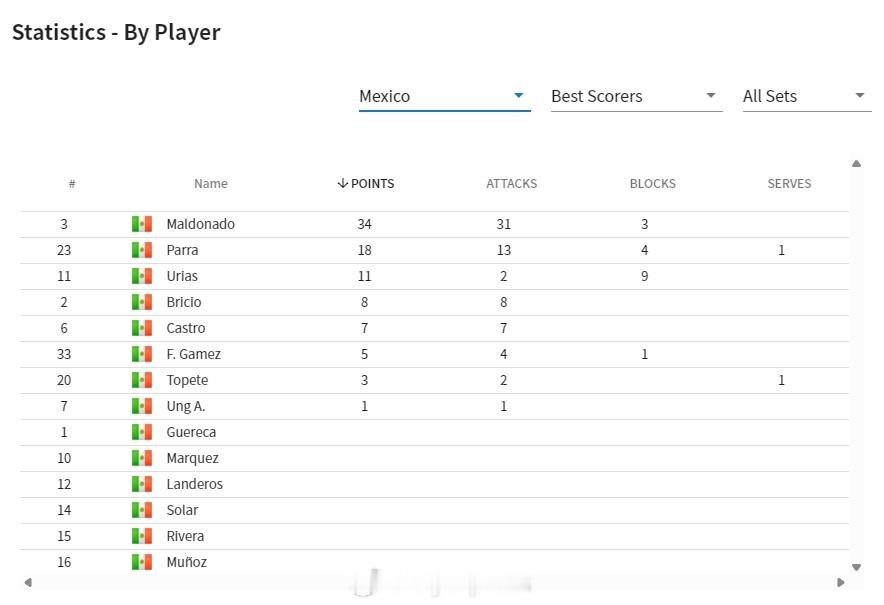Select the player row Bricio
Screen dimensions: 884x605
(x=434, y=302)
